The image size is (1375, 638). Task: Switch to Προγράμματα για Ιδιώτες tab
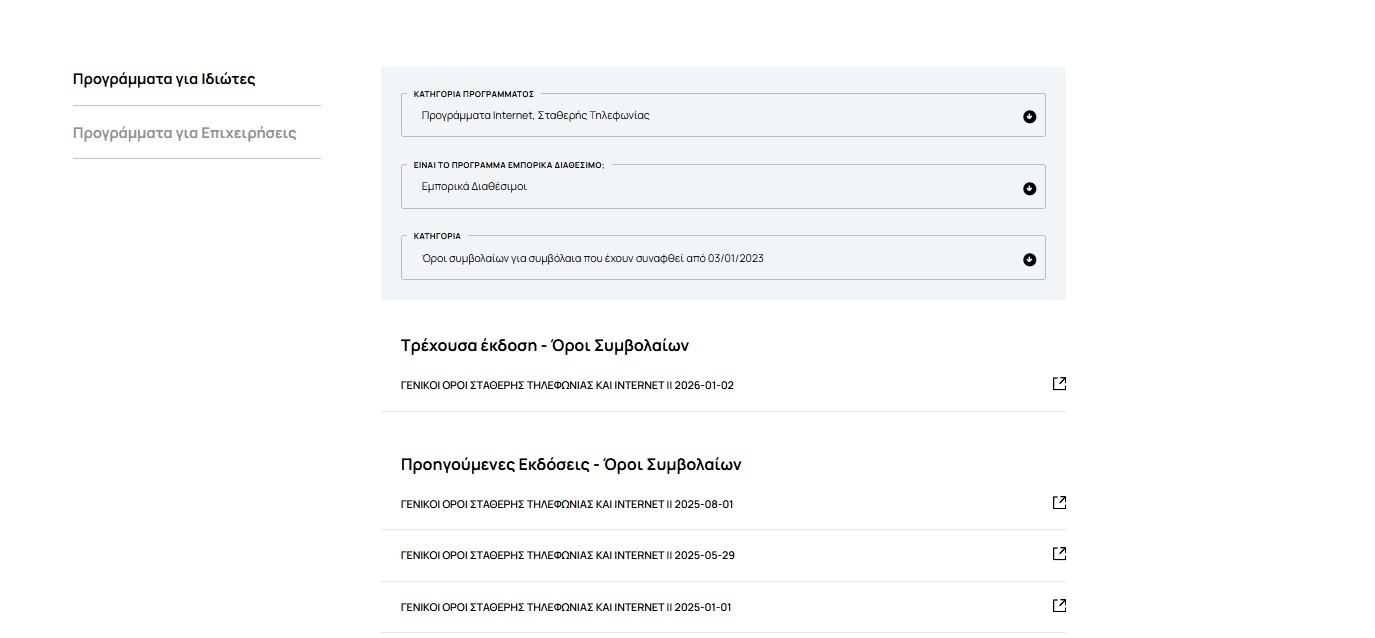[164, 79]
